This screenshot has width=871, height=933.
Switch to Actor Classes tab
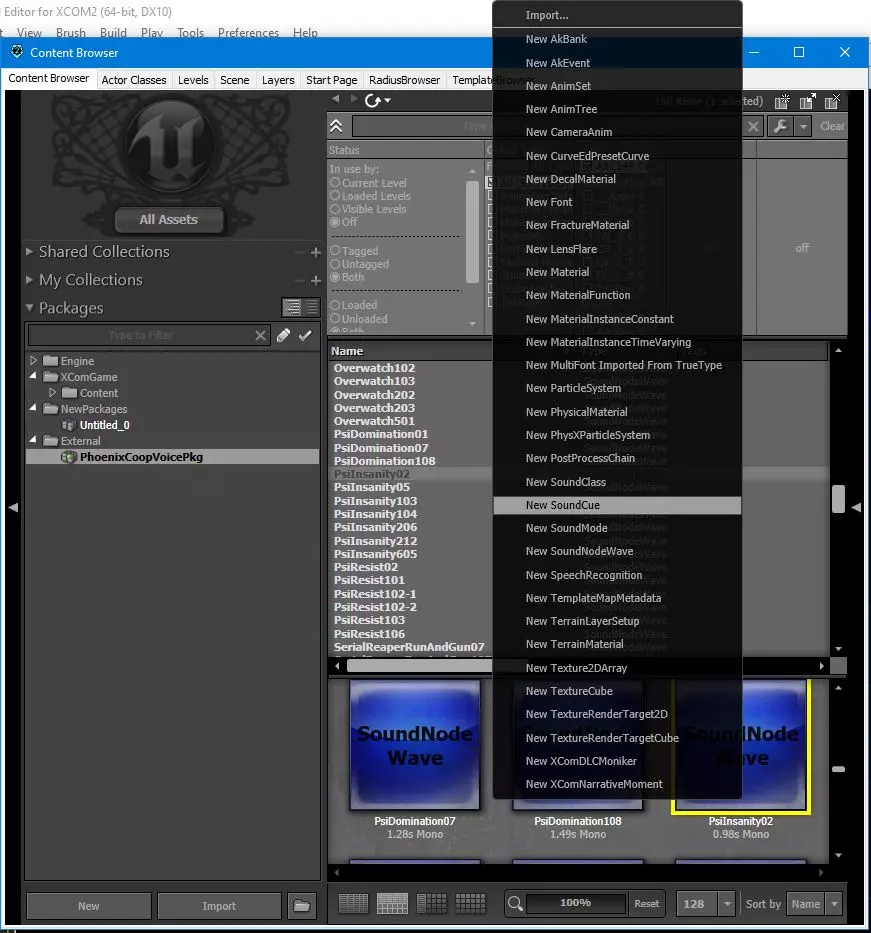tap(134, 80)
